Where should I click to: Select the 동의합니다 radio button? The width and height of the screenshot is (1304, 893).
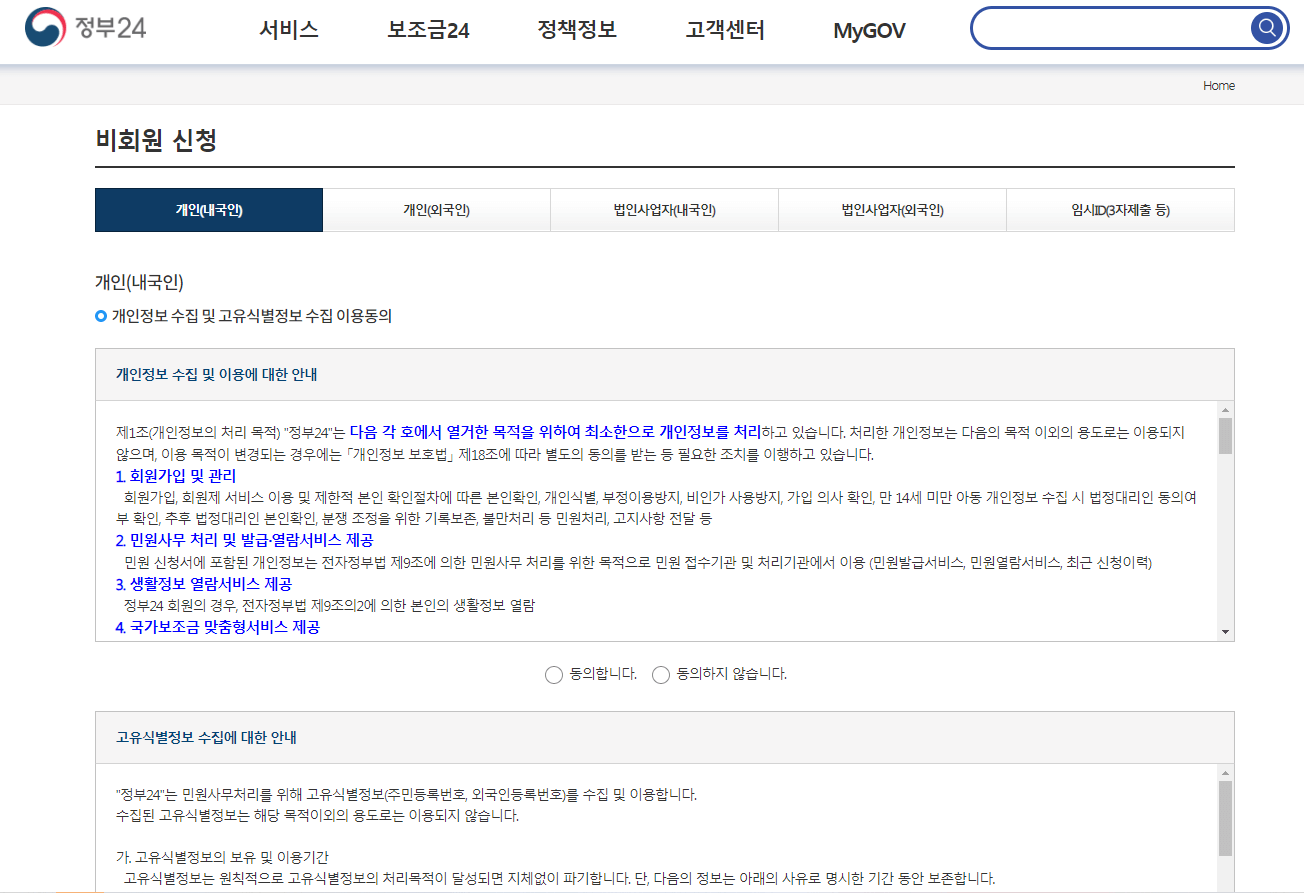pyautogui.click(x=554, y=675)
